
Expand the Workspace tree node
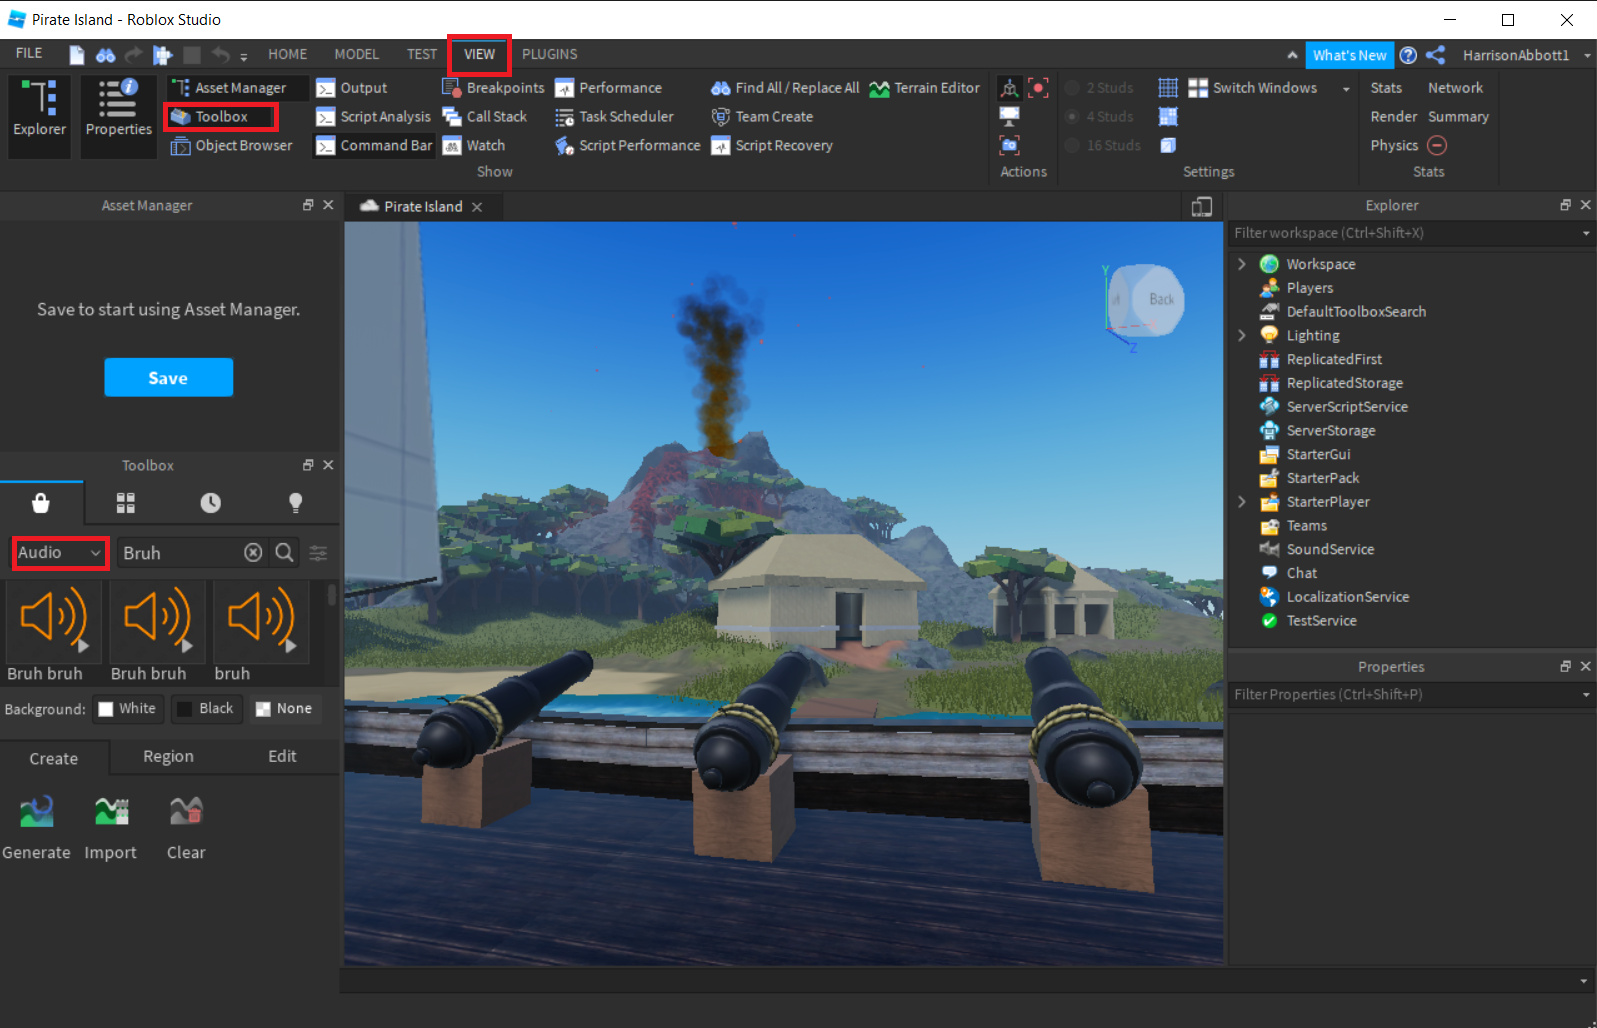(1242, 264)
